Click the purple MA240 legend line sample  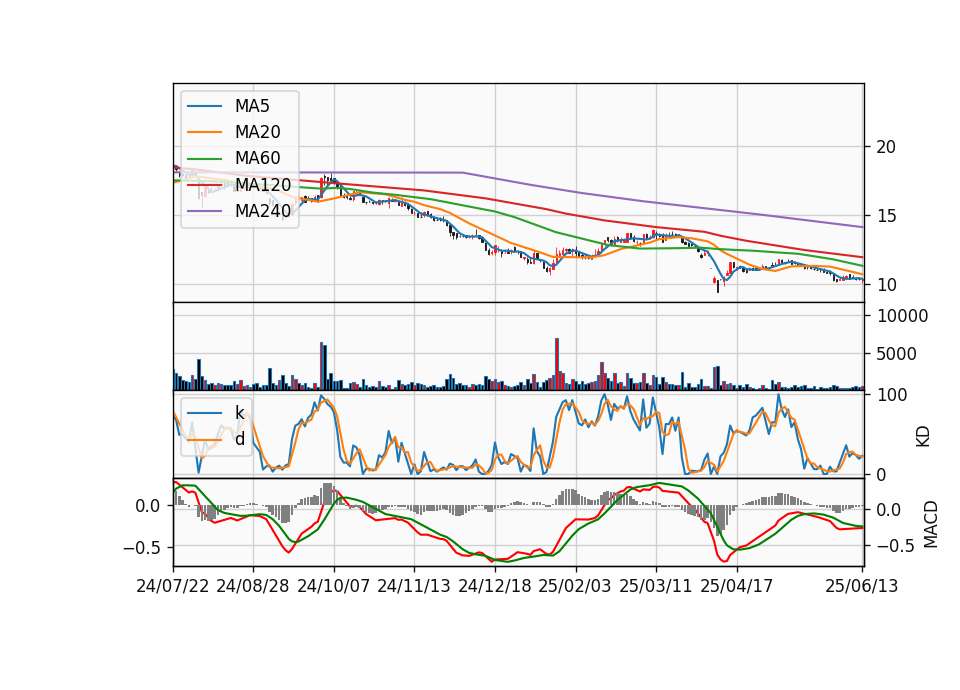point(204,211)
